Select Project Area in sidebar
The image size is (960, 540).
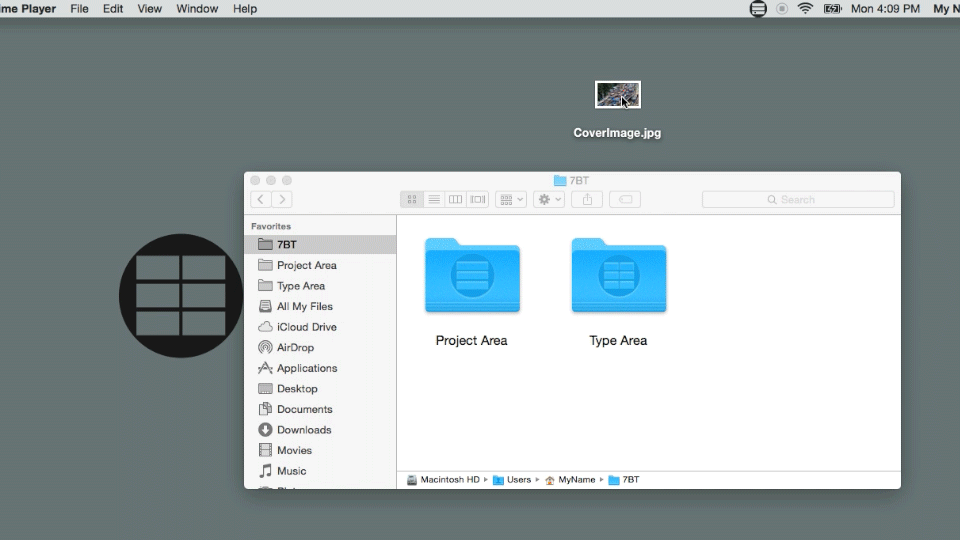[320, 265]
